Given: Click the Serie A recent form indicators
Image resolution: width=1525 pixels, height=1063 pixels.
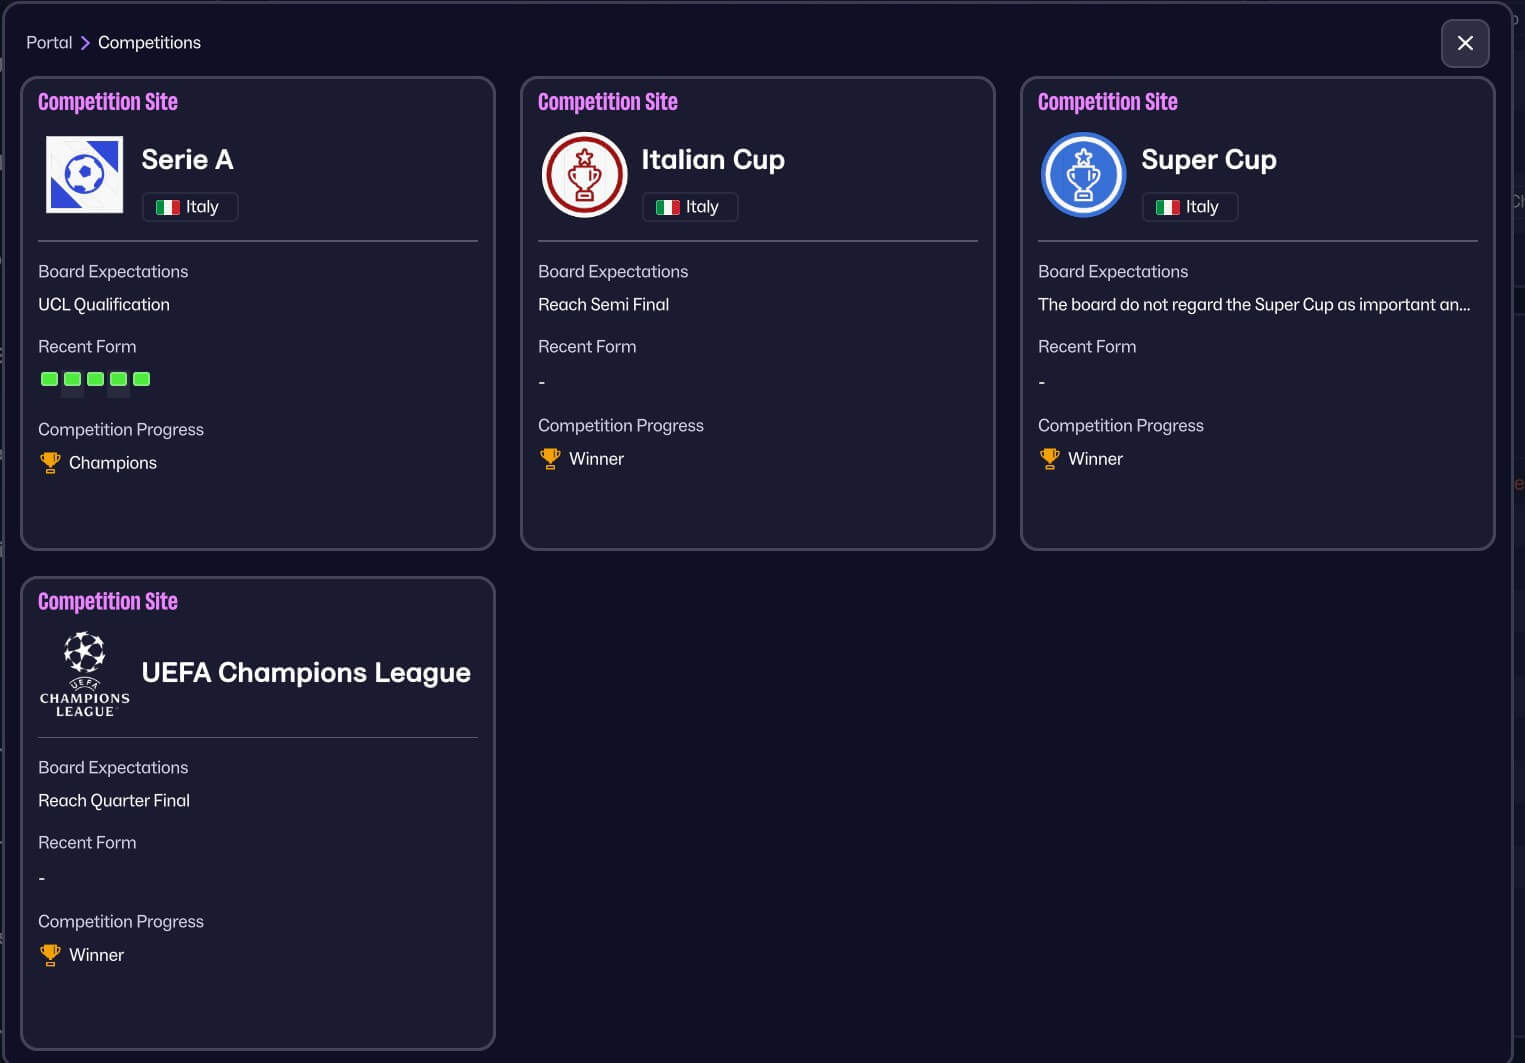Looking at the screenshot, I should coord(95,379).
